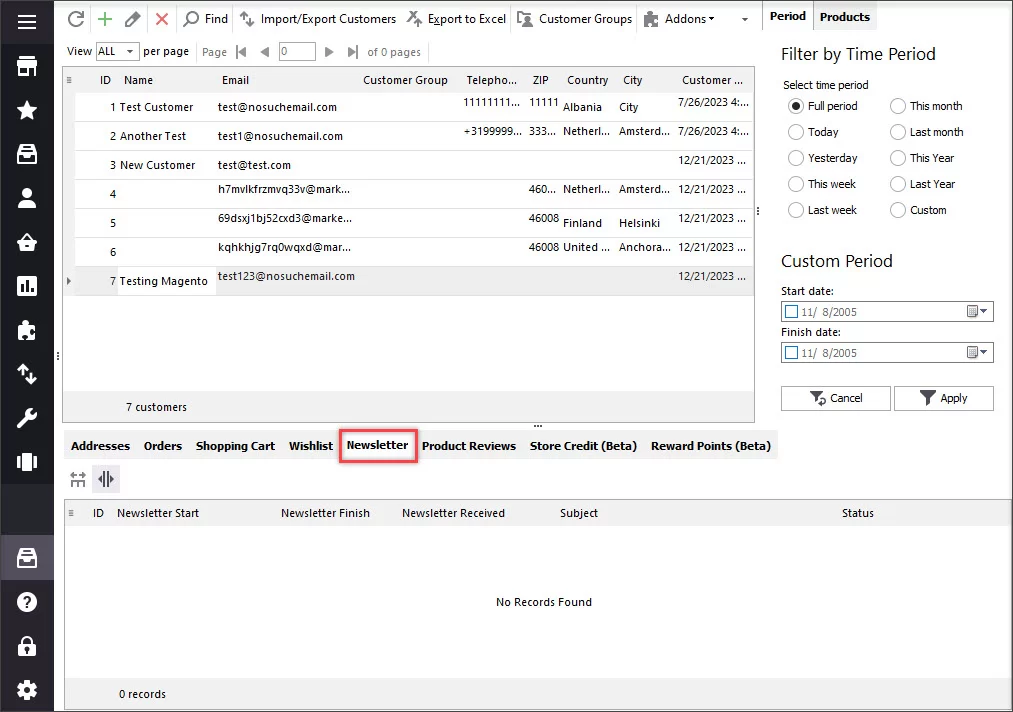Viewport: 1013px width, 712px height.
Task: Expand the Testing Magento row indicator arrow
Action: pyautogui.click(x=68, y=281)
